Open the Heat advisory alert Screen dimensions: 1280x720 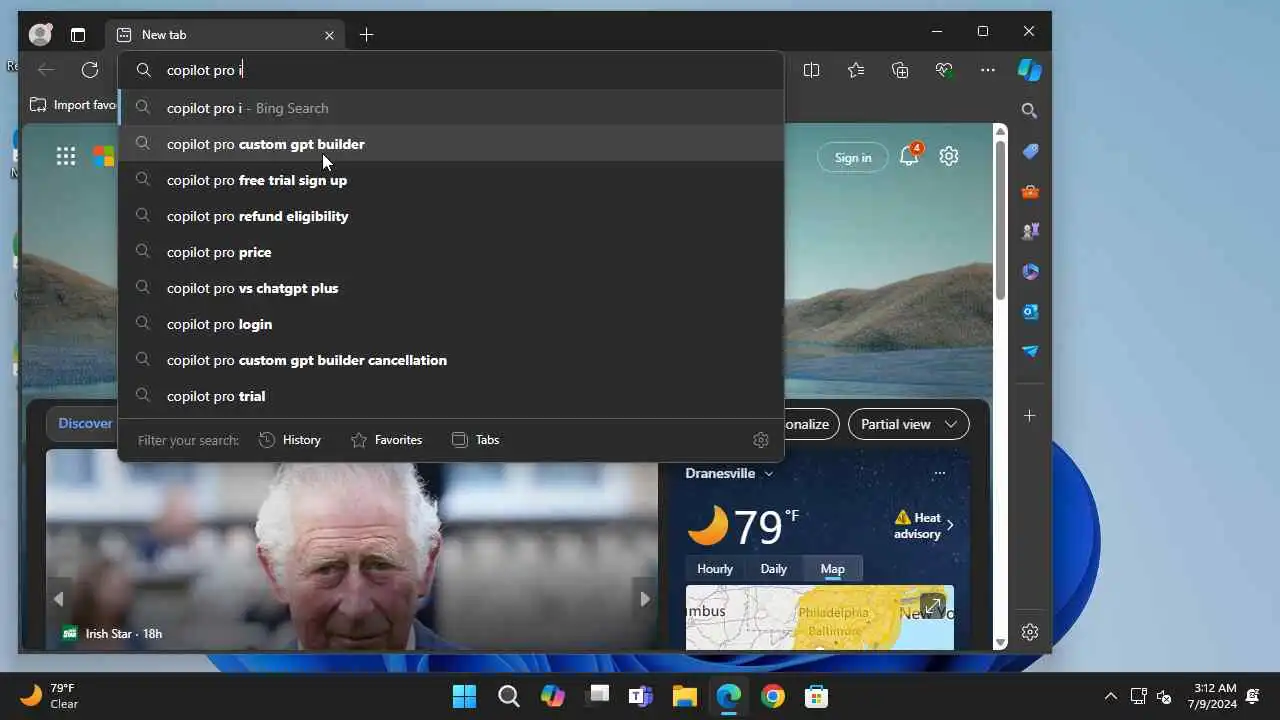coord(924,525)
